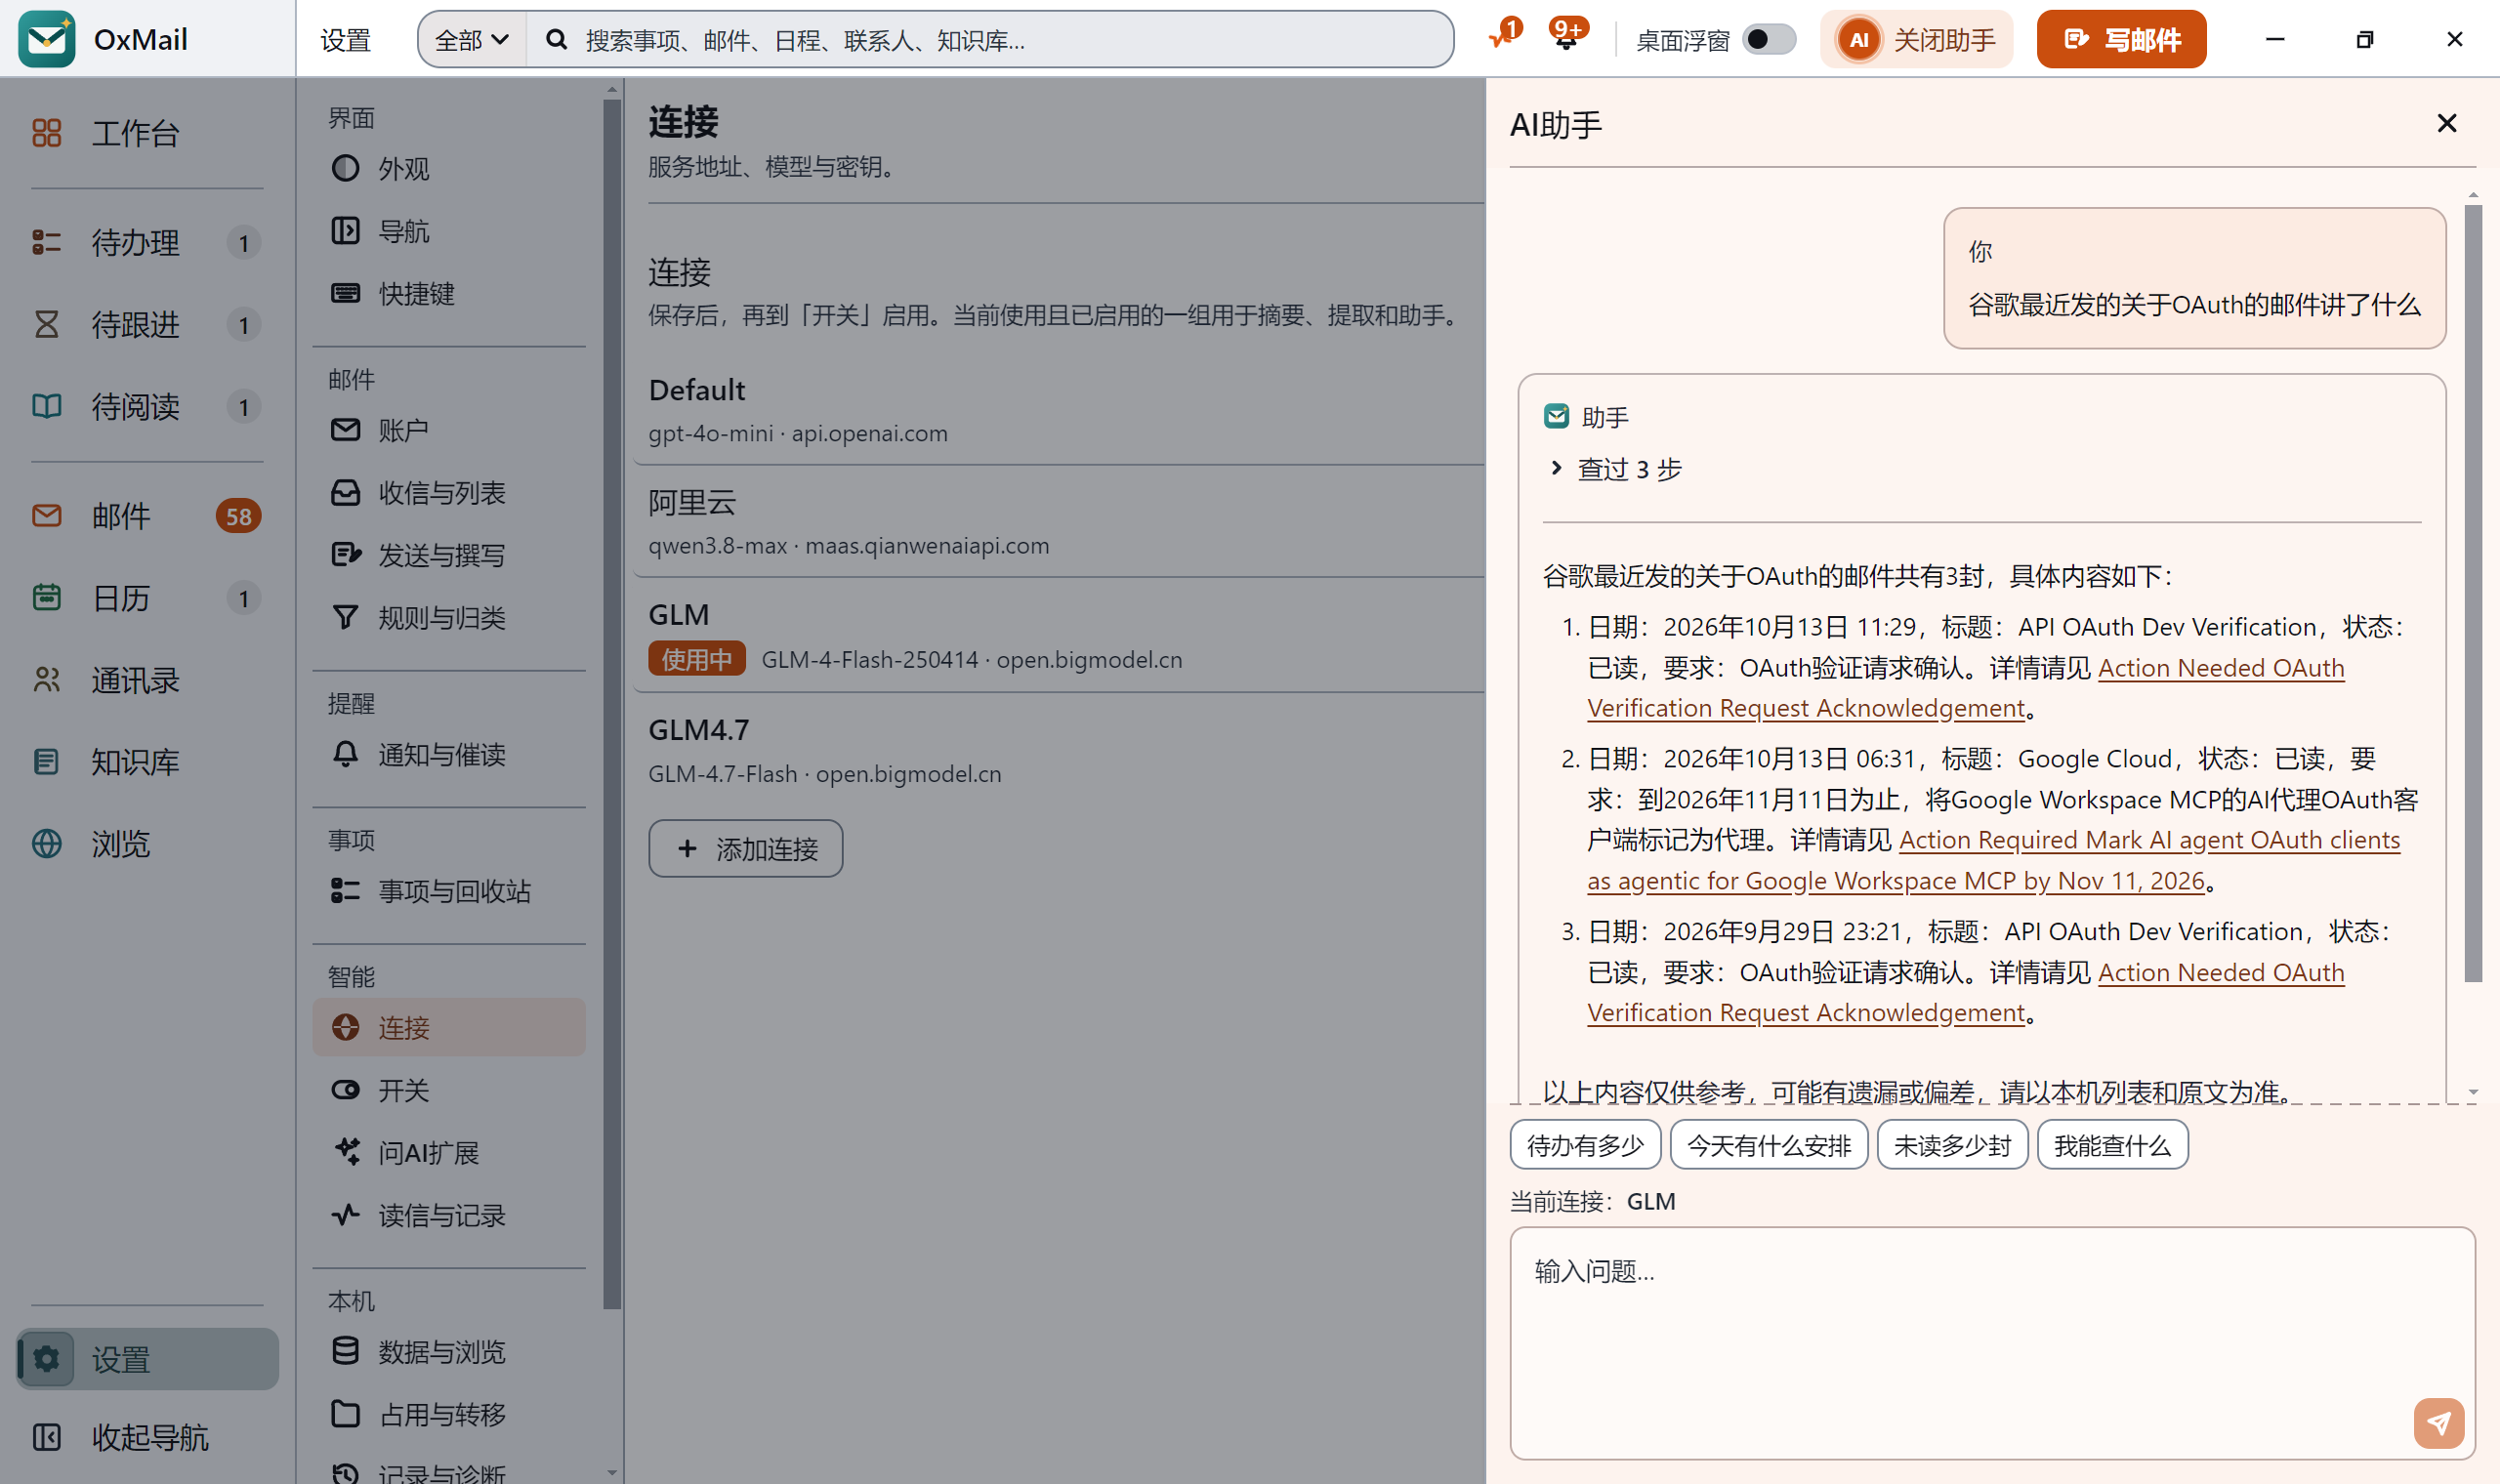Image resolution: width=2500 pixels, height=1484 pixels.
Task: Open the 浏览 globe item
Action: (x=147, y=844)
